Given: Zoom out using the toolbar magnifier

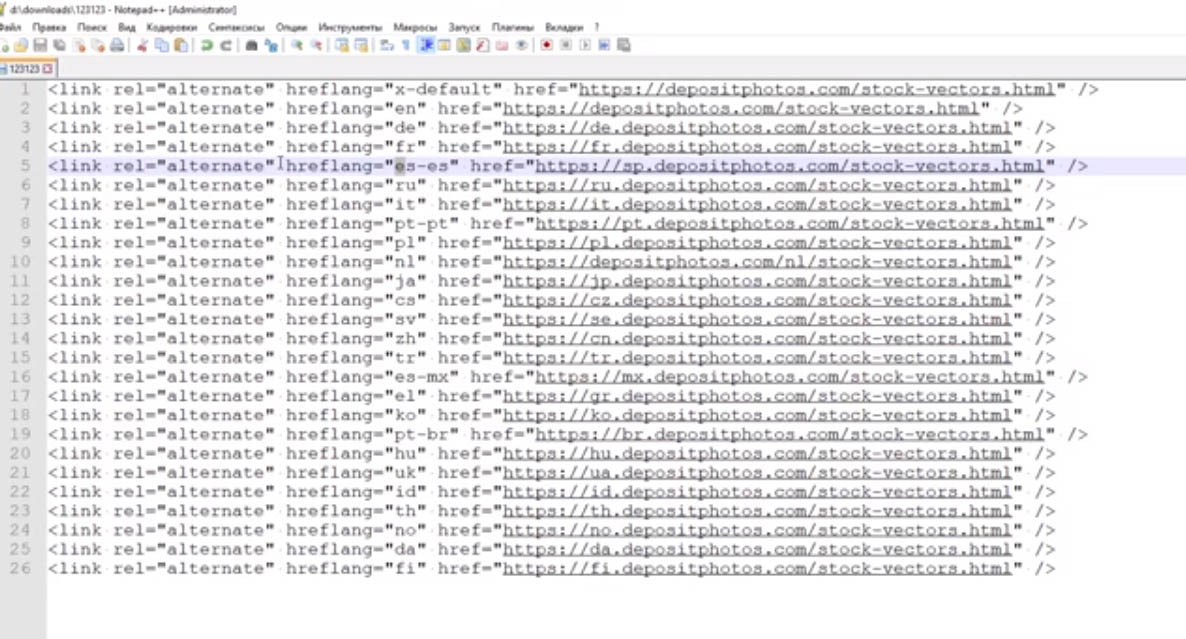Looking at the screenshot, I should point(316,45).
